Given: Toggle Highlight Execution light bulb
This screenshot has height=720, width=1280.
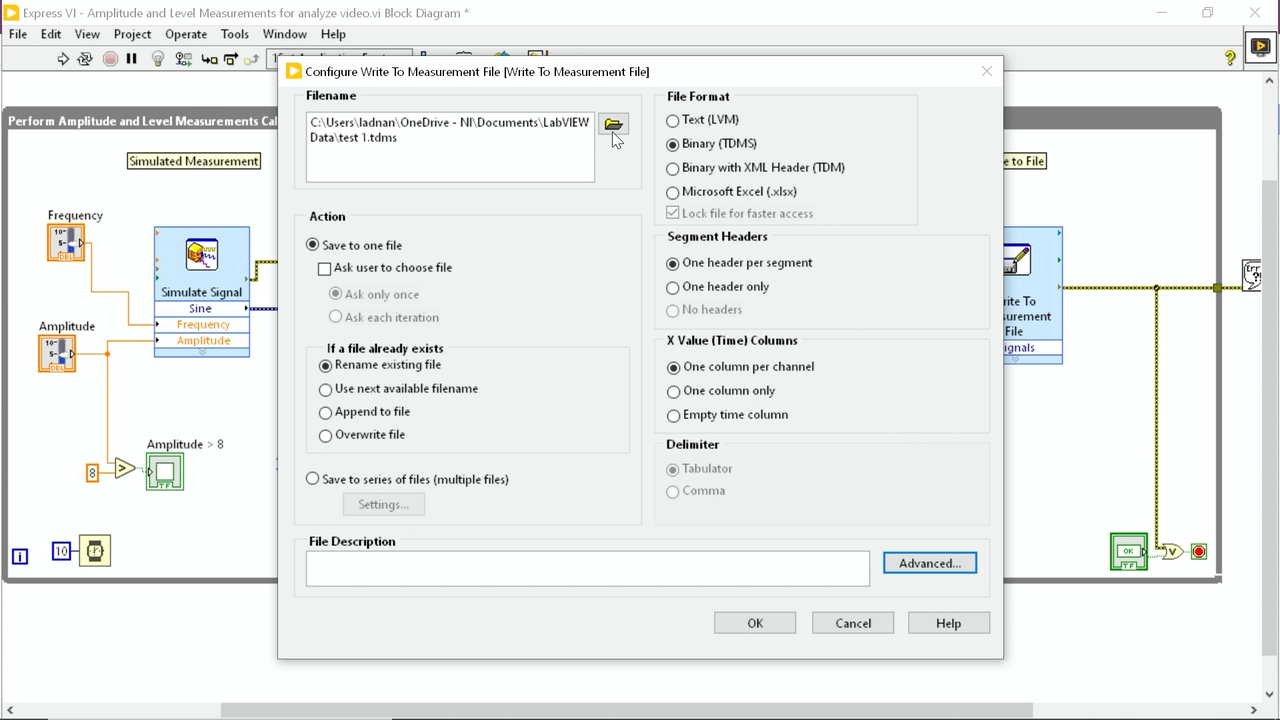Looking at the screenshot, I should click(x=158, y=59).
